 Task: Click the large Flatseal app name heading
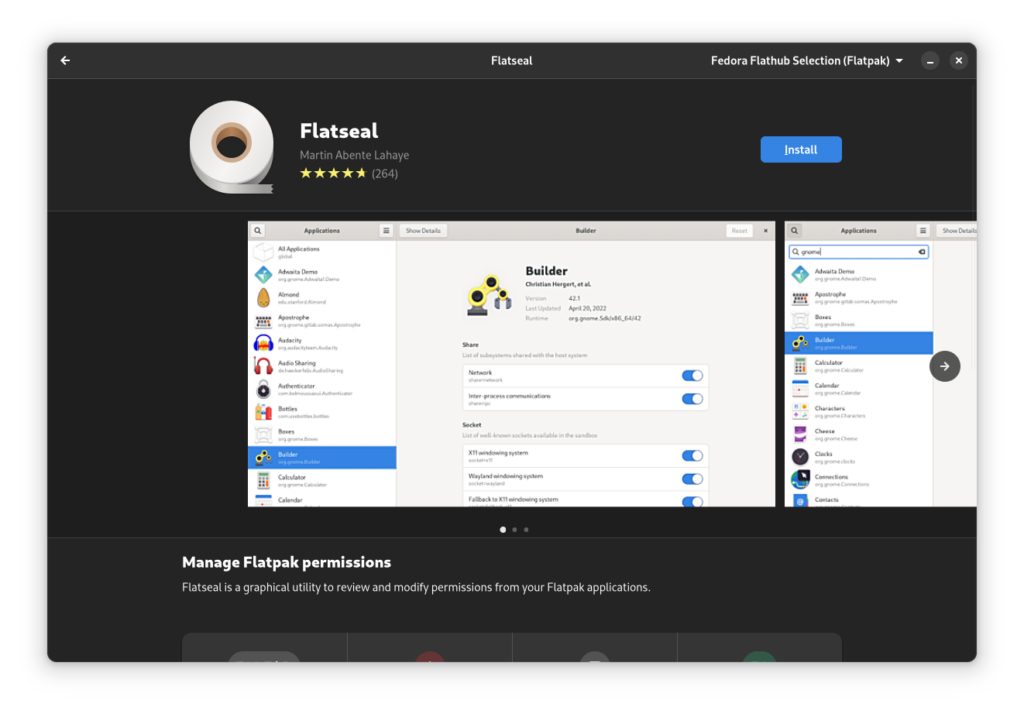coord(339,131)
